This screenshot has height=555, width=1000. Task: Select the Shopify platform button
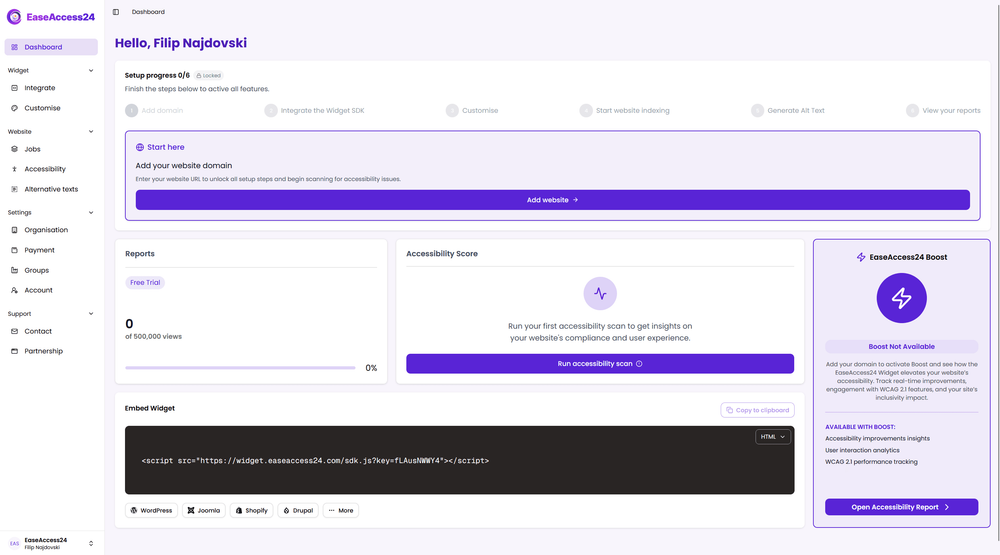click(251, 510)
